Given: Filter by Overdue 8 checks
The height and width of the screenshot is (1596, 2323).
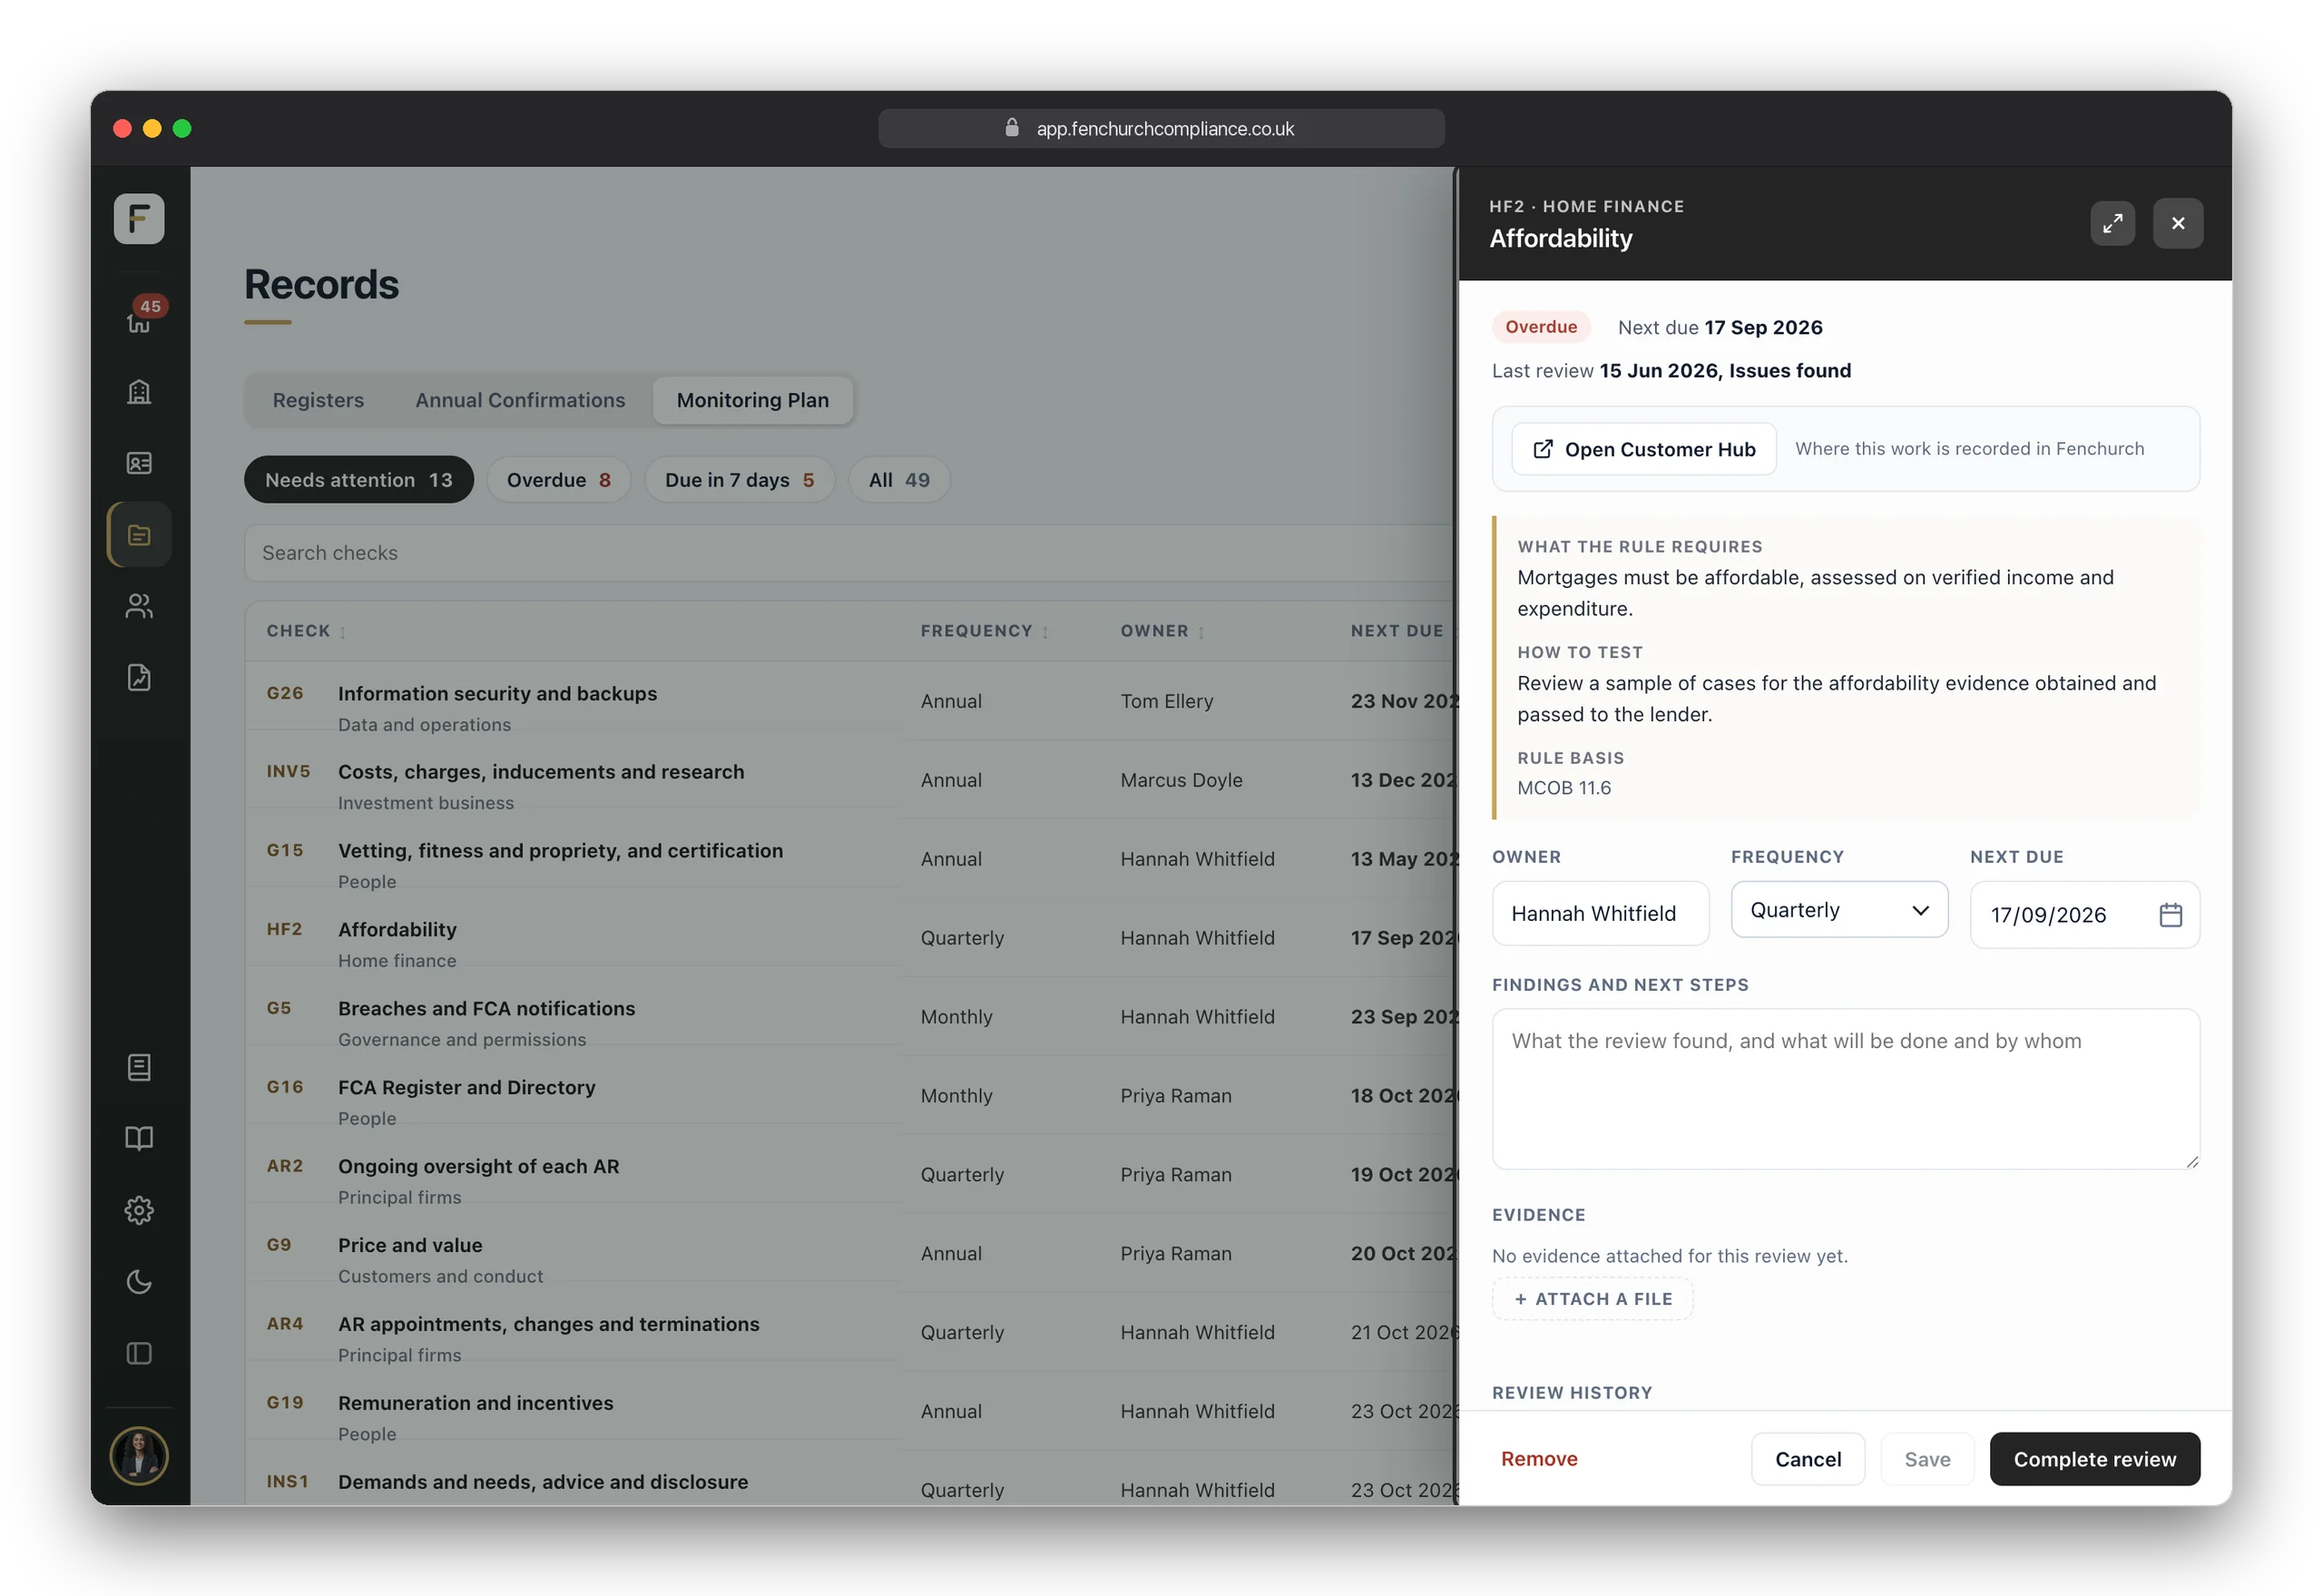Looking at the screenshot, I should pos(559,480).
